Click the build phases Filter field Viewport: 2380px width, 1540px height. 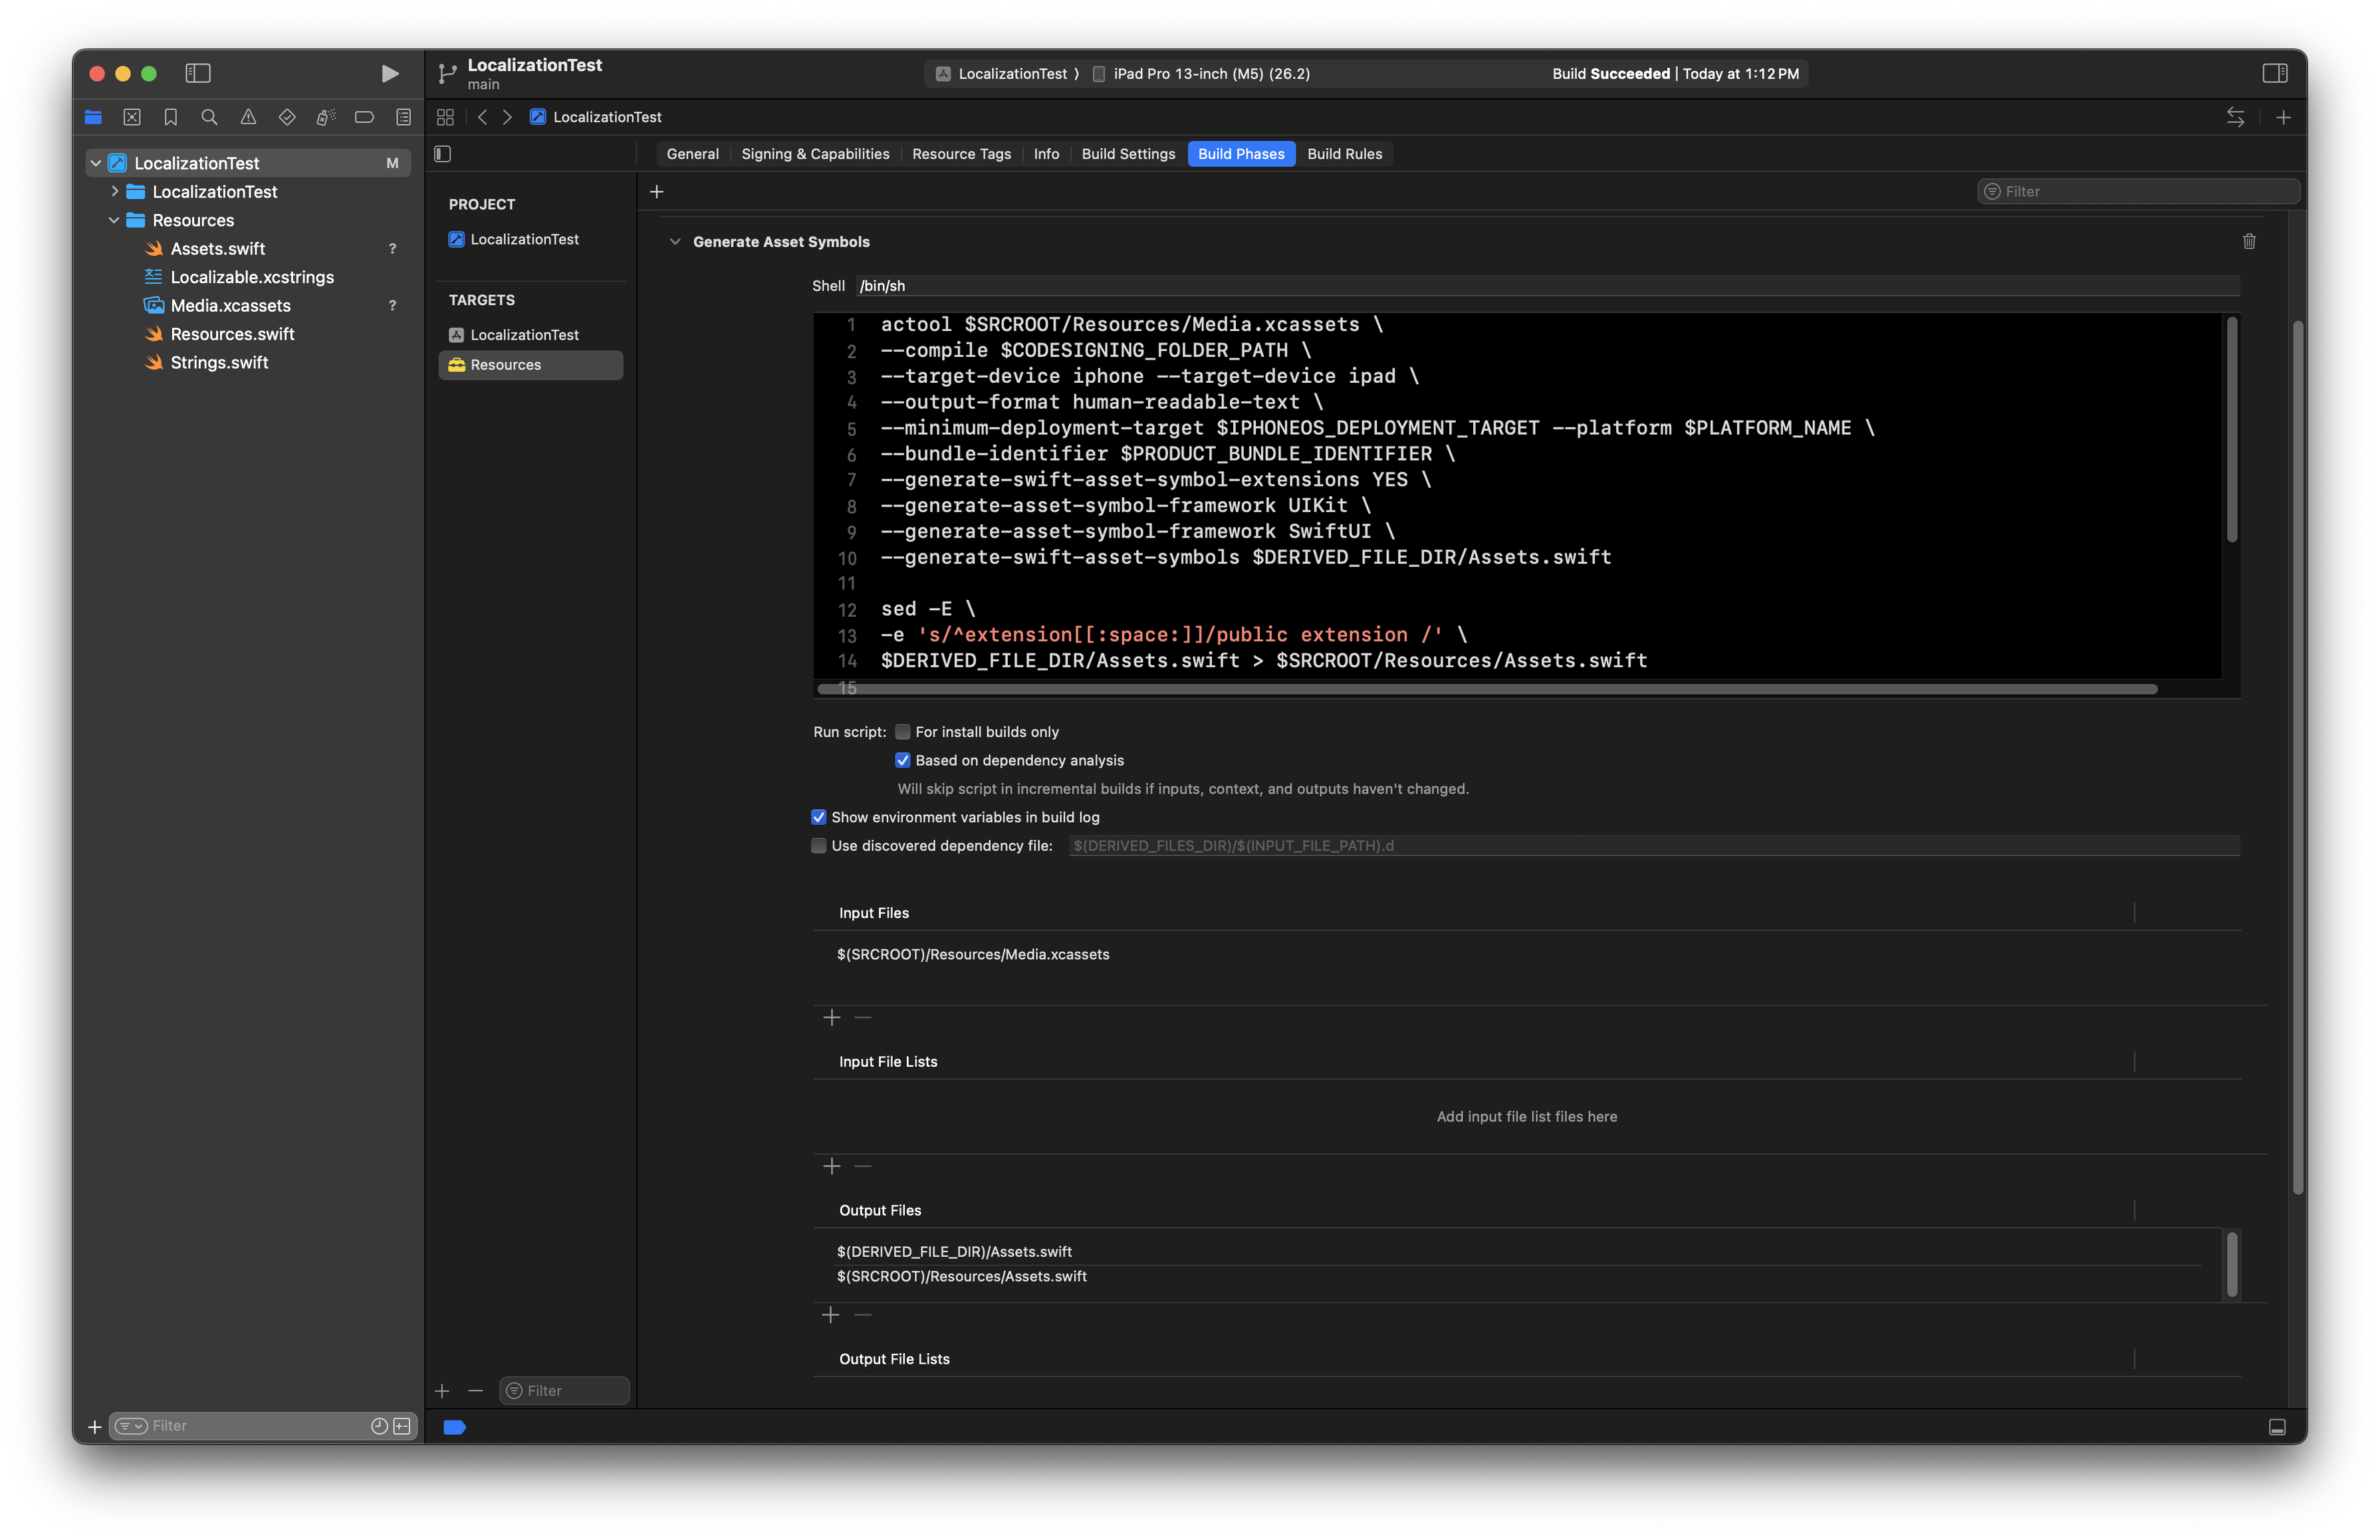click(x=2139, y=191)
